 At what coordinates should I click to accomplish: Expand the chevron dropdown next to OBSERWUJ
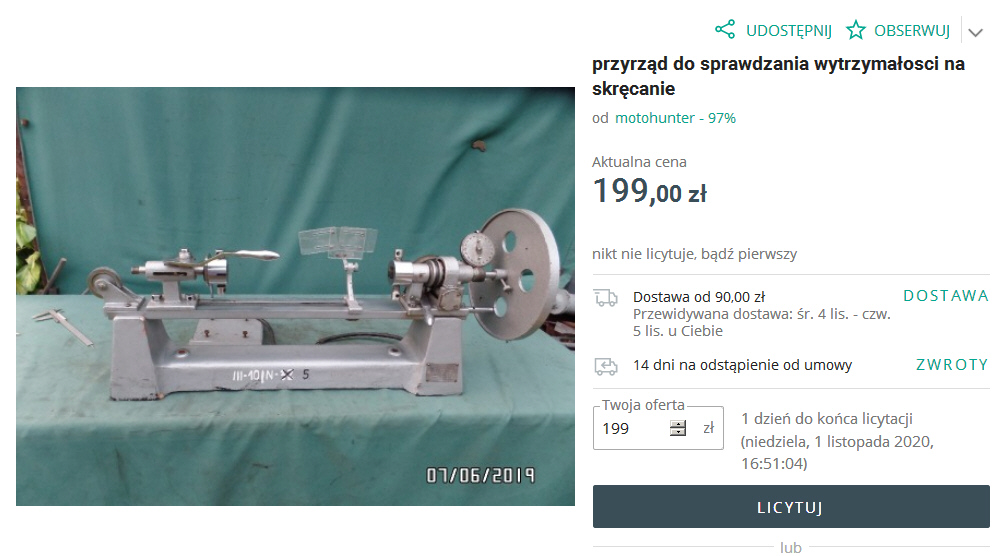pyautogui.click(x=976, y=32)
